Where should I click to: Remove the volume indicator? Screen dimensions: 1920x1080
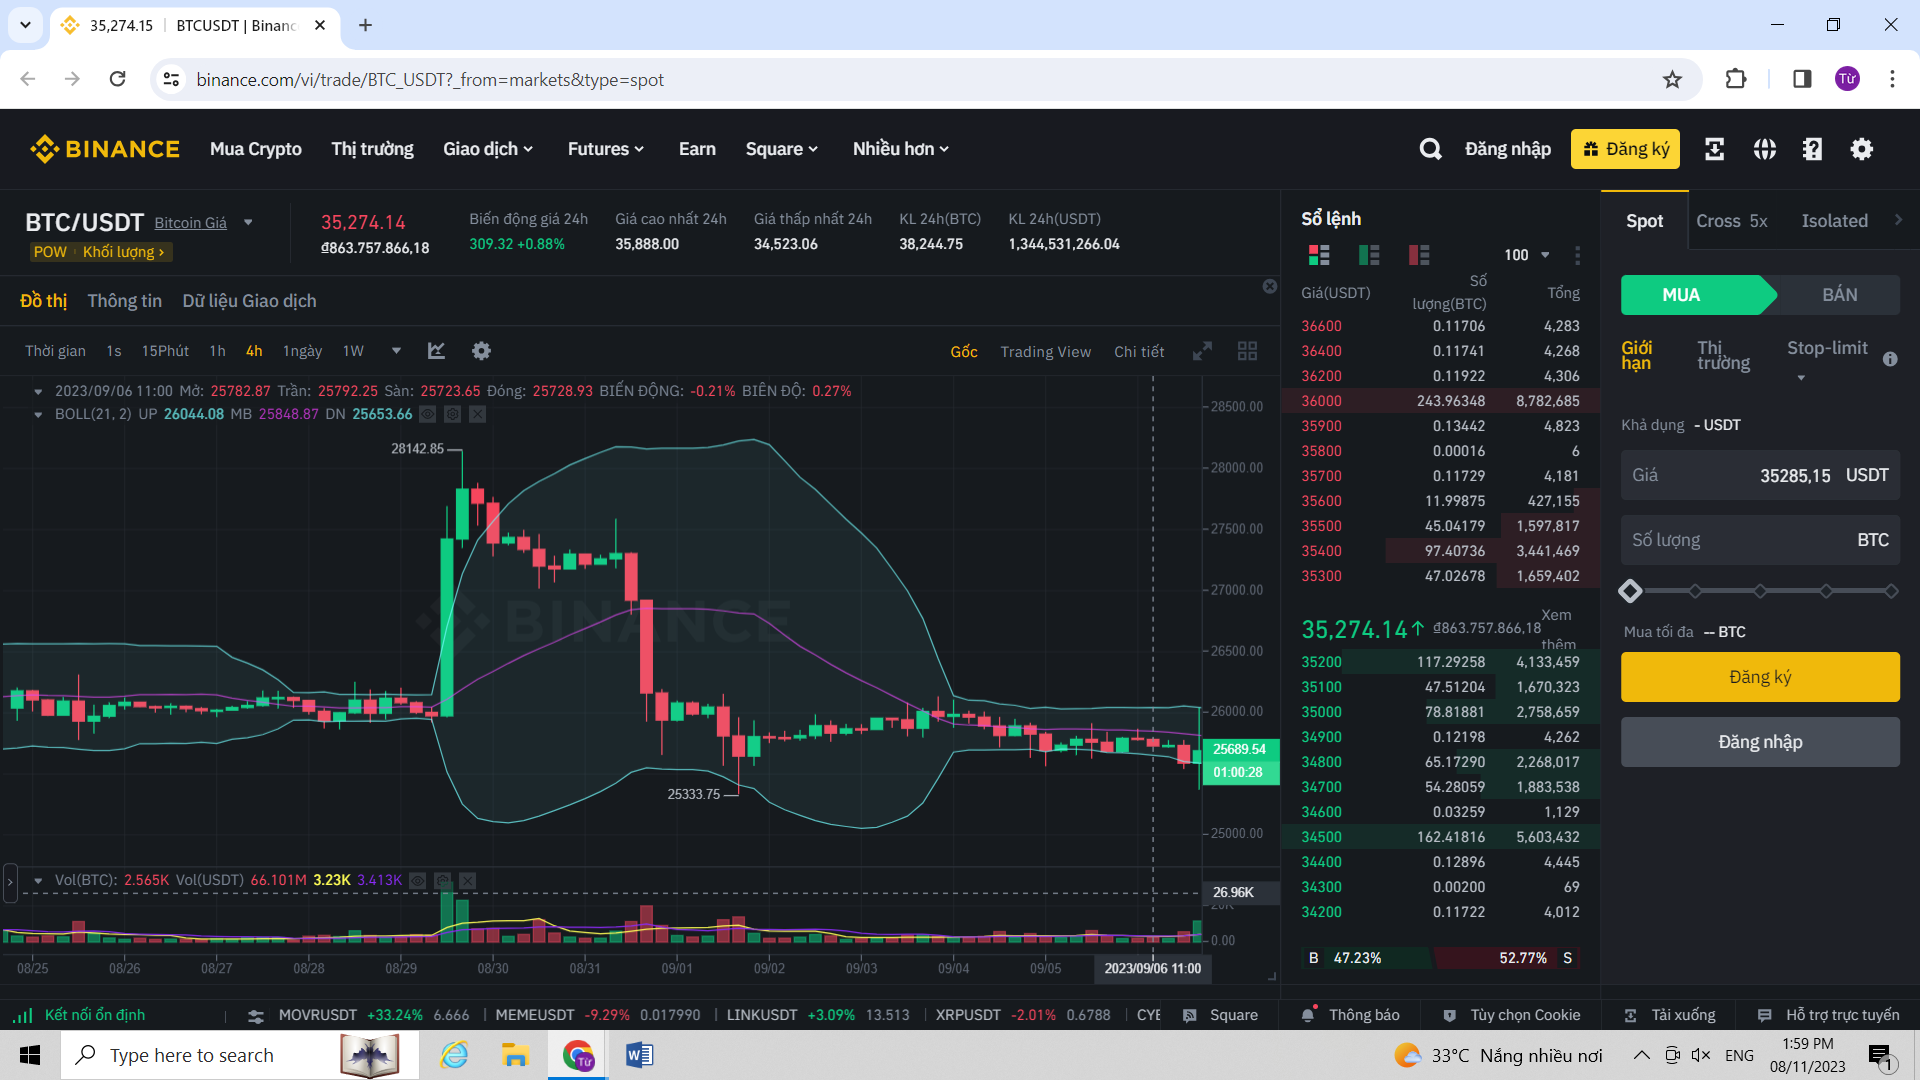point(467,880)
